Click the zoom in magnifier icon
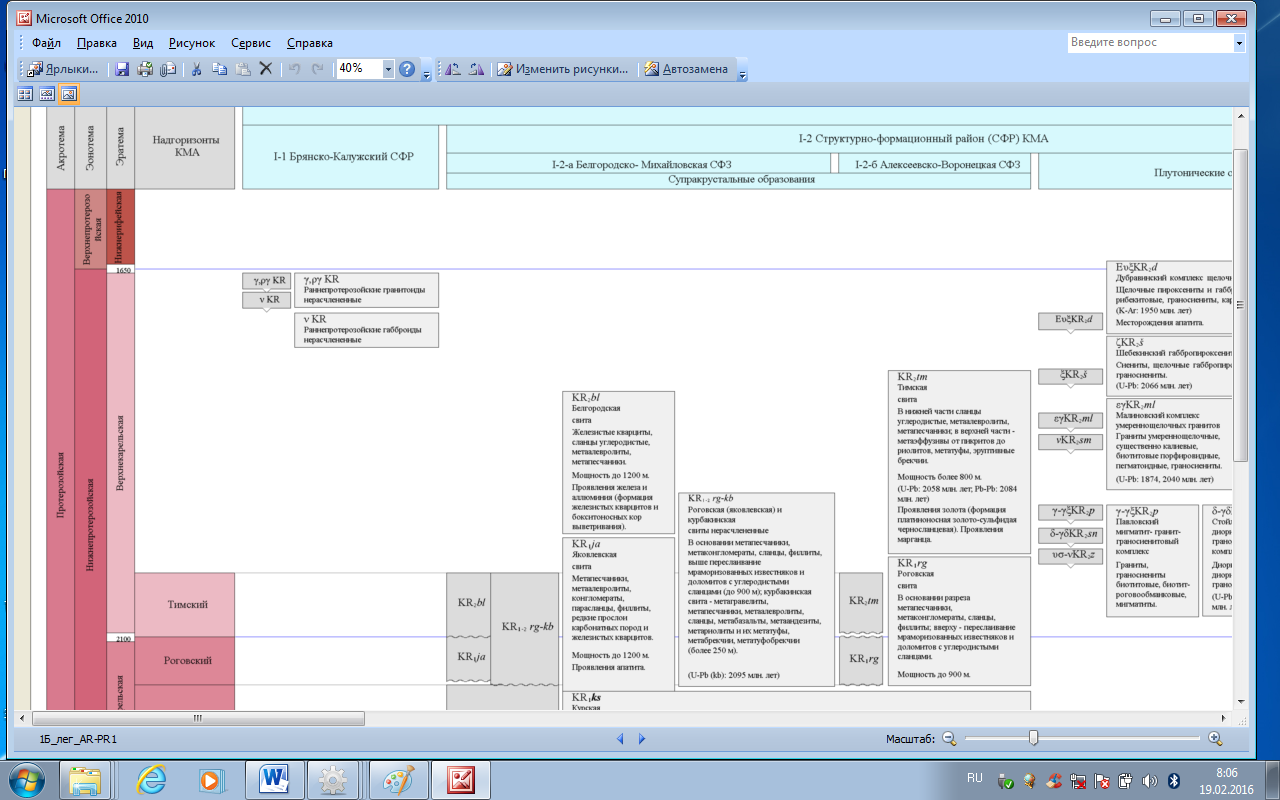Screen dimensions: 1280x800 tap(1215, 739)
